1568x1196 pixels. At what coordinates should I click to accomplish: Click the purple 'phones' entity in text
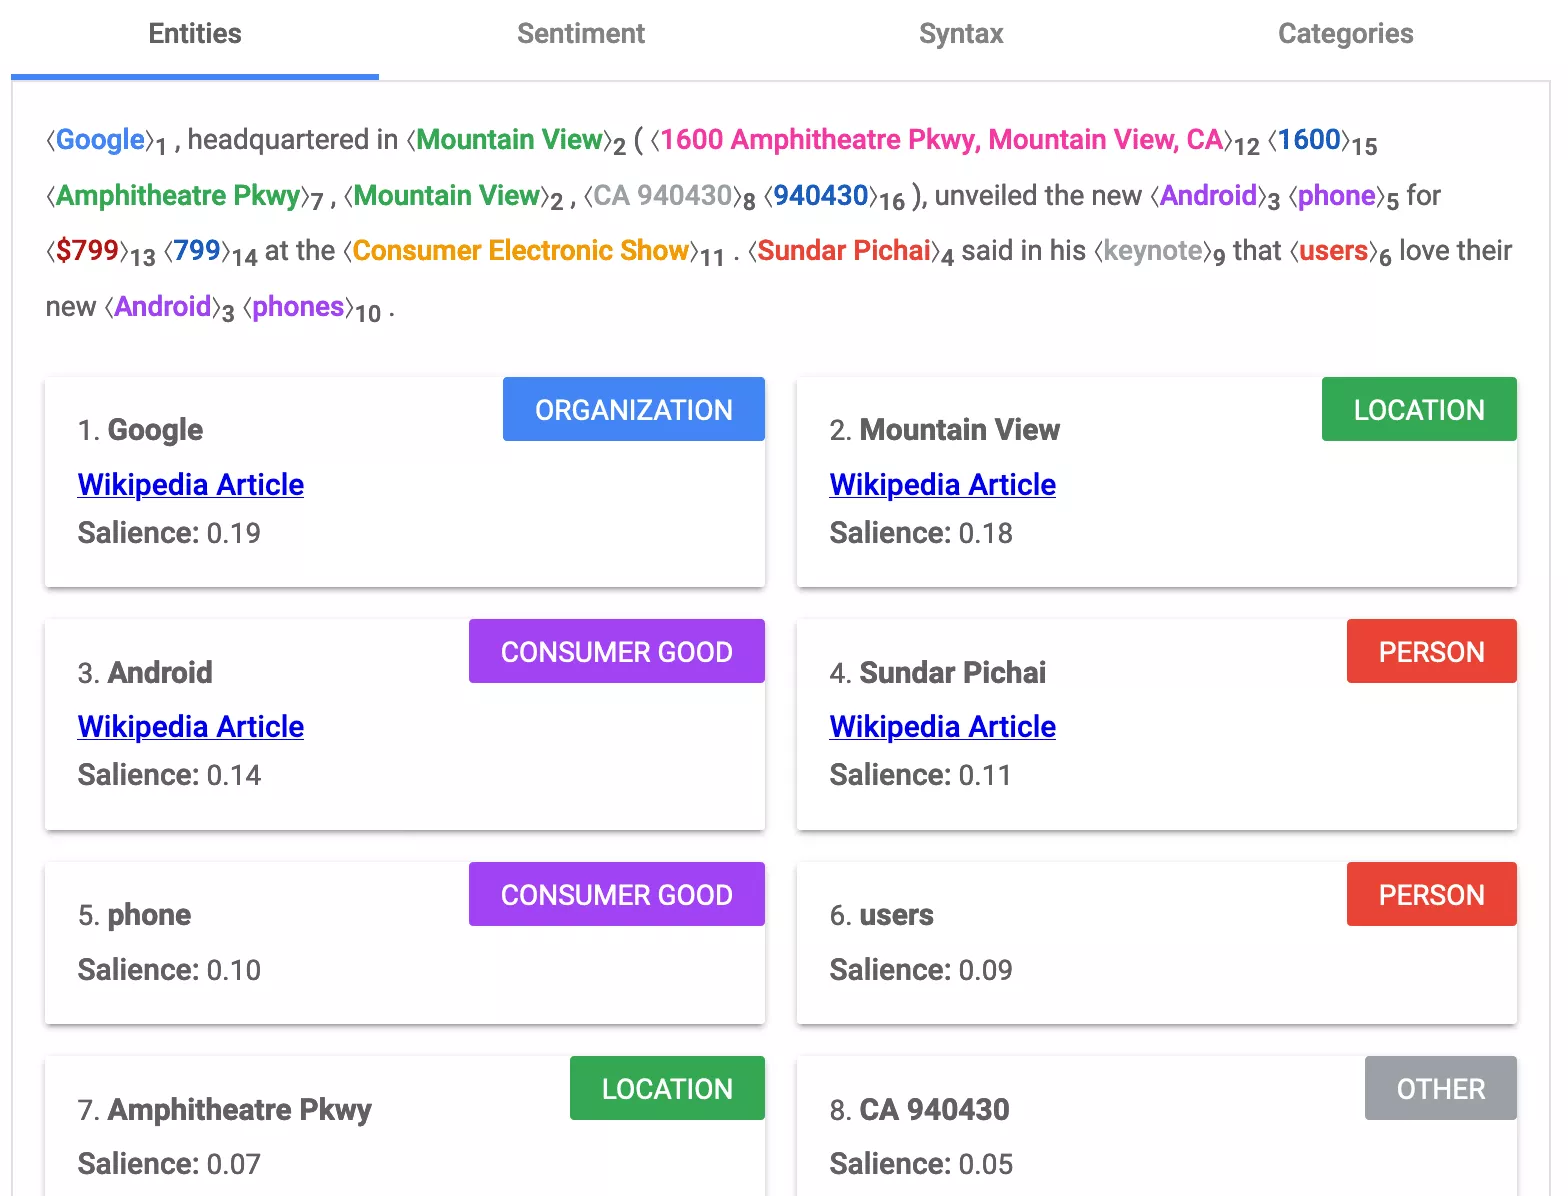click(x=298, y=306)
